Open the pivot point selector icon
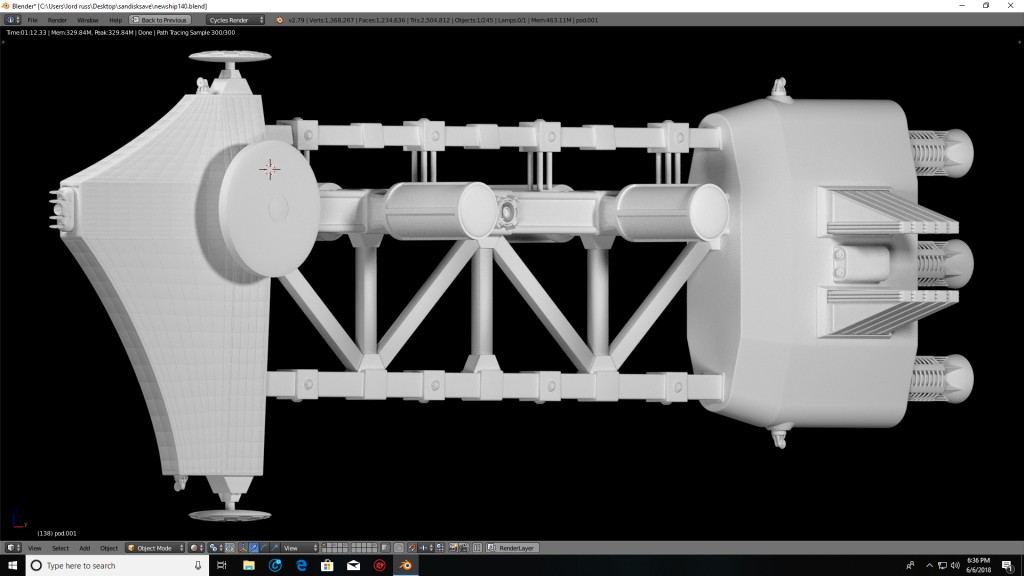 click(213, 548)
